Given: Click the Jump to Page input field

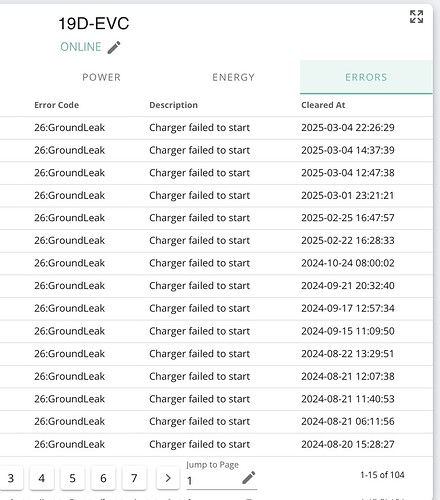Looking at the screenshot, I should coord(213,480).
